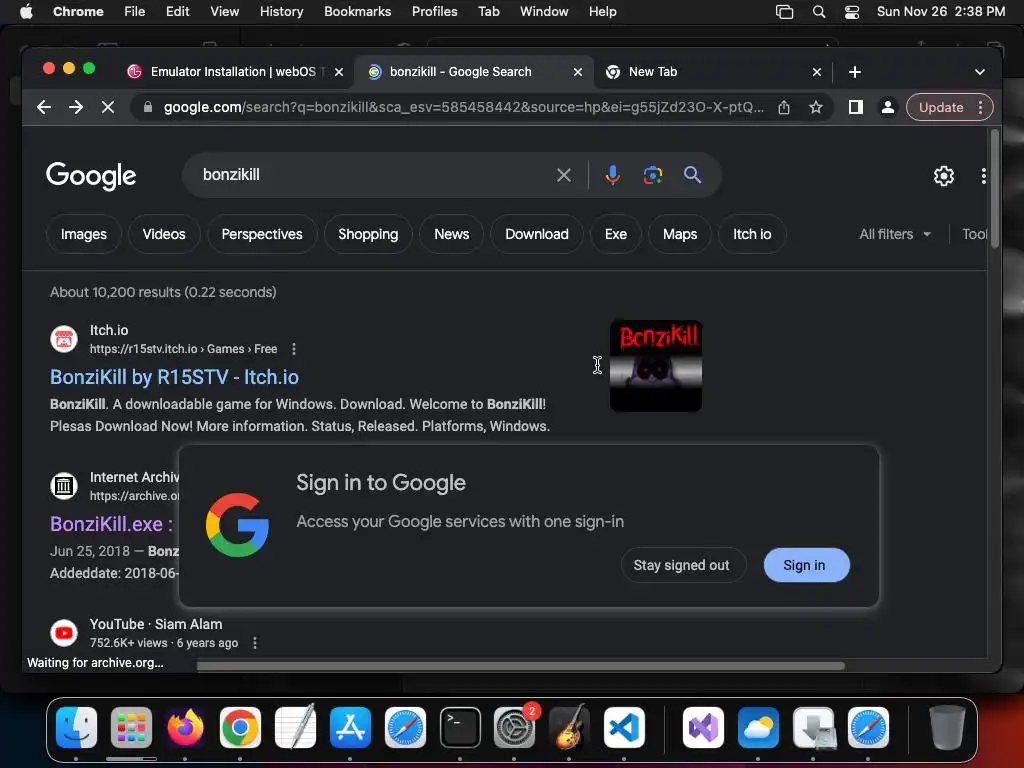
Task: Open the BonziKill.exe archive link
Action: 112,524
